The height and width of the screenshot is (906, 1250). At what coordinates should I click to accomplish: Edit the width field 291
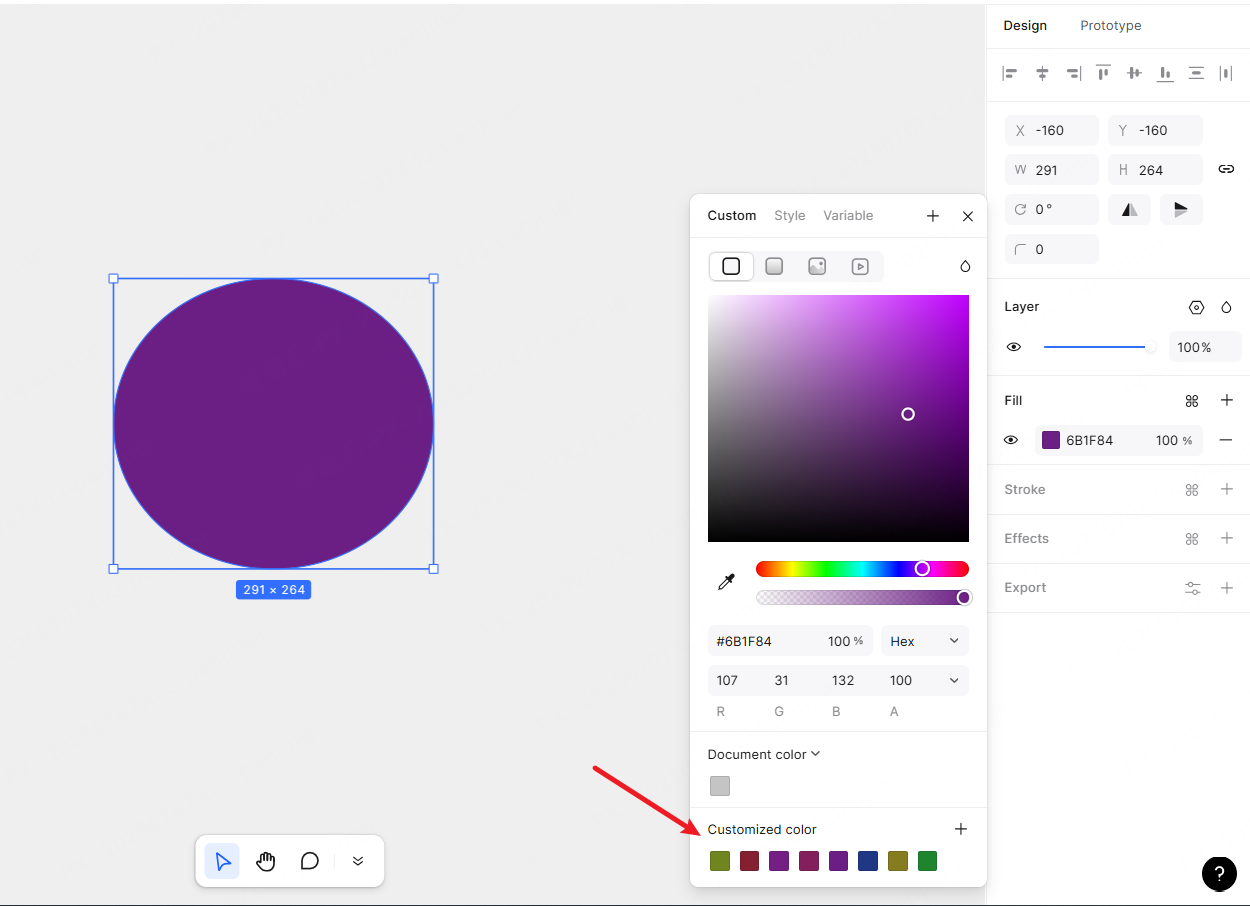coord(1052,170)
